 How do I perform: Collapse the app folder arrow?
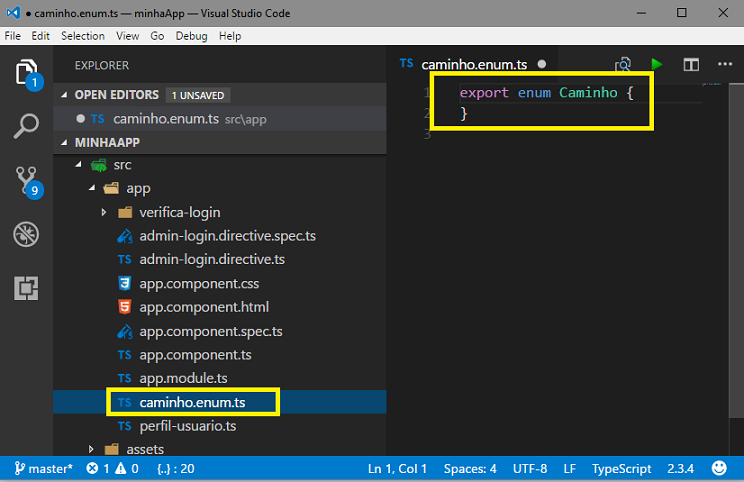[x=92, y=188]
